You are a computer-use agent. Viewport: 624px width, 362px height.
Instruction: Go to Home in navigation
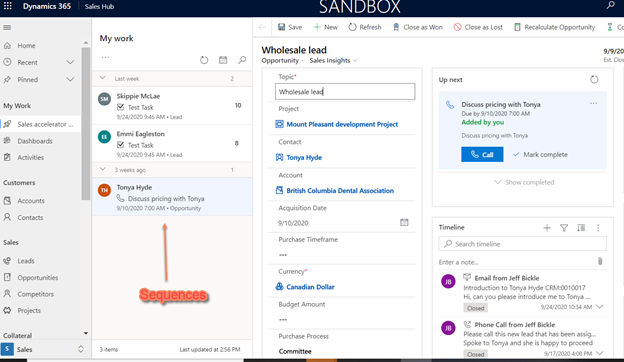26,46
